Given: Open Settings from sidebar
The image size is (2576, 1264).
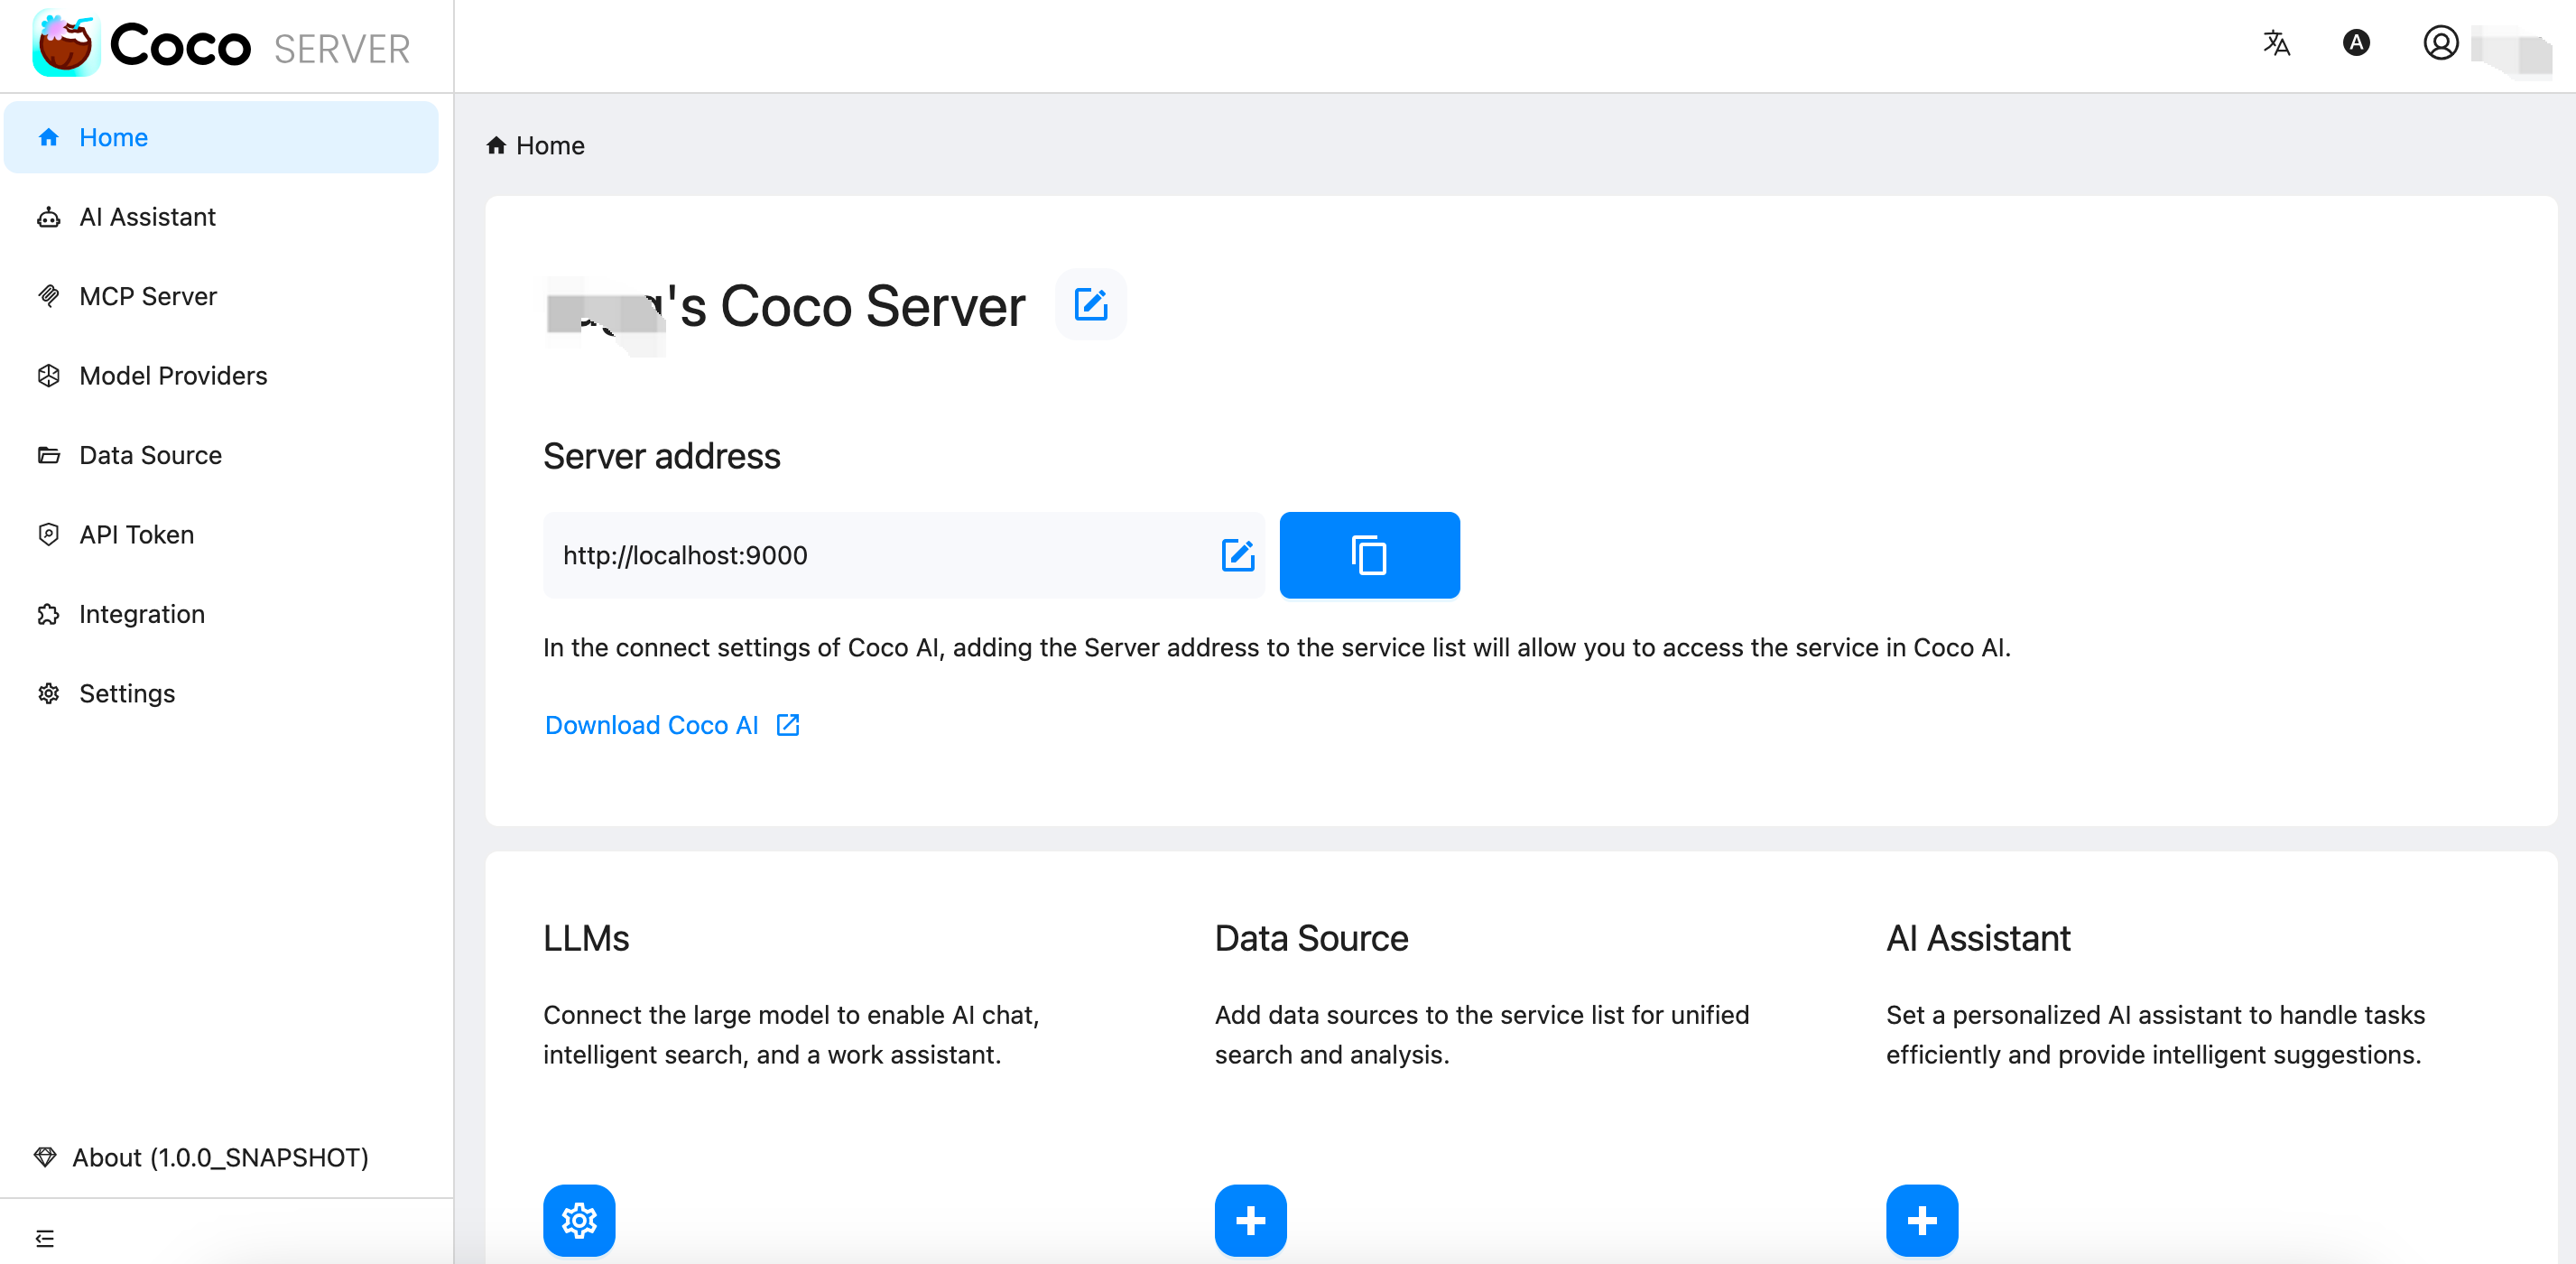Looking at the screenshot, I should click(x=127, y=693).
